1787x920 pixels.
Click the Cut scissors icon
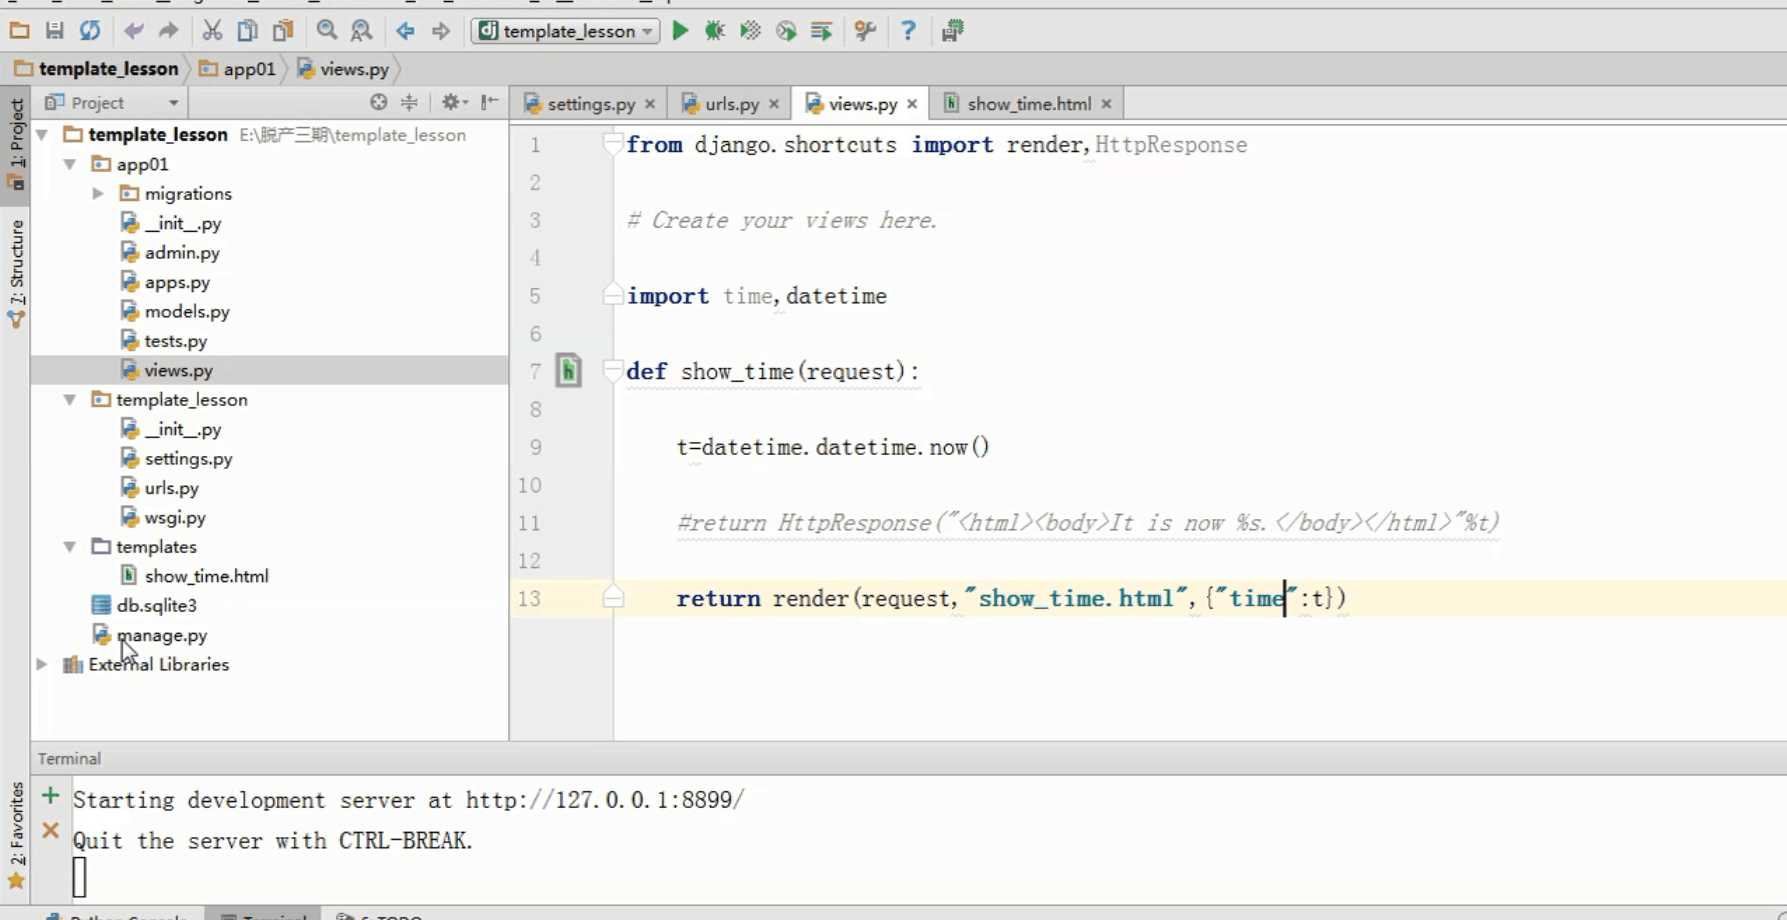click(212, 31)
